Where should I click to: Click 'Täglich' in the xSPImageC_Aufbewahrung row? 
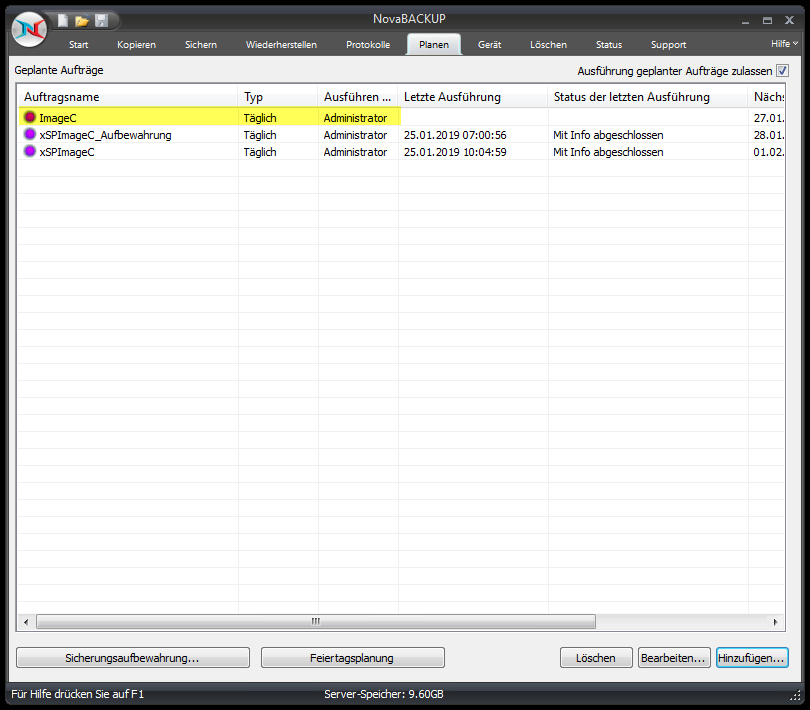pos(260,135)
